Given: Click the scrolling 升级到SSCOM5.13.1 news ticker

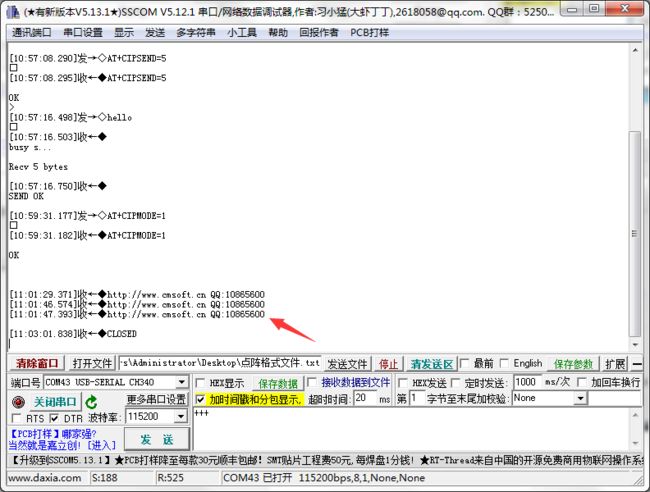Looking at the screenshot, I should (325, 460).
